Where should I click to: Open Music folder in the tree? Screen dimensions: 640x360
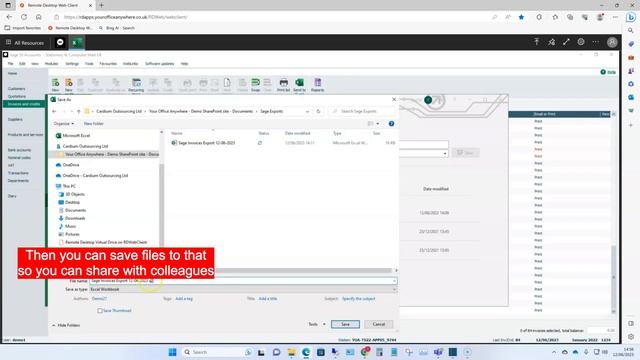click(70, 226)
